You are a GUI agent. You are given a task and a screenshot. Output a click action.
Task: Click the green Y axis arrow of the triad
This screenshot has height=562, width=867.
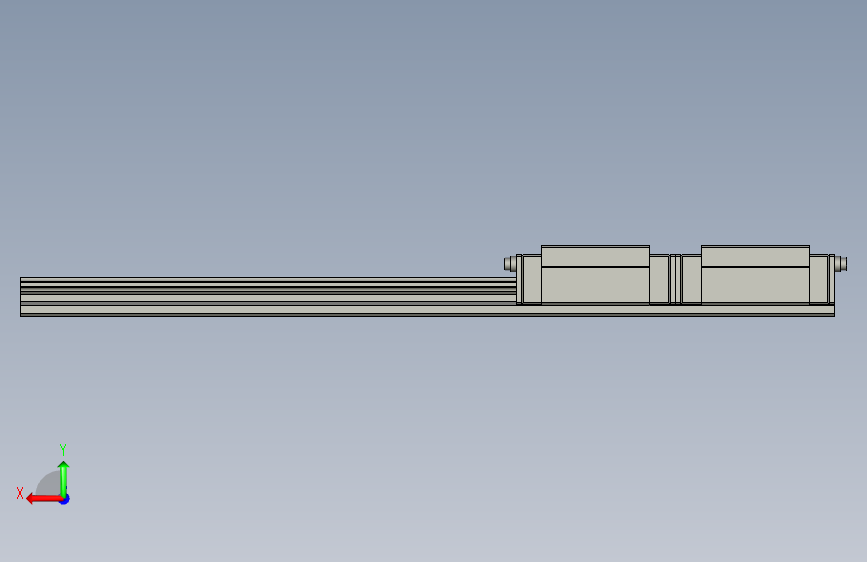64,479
